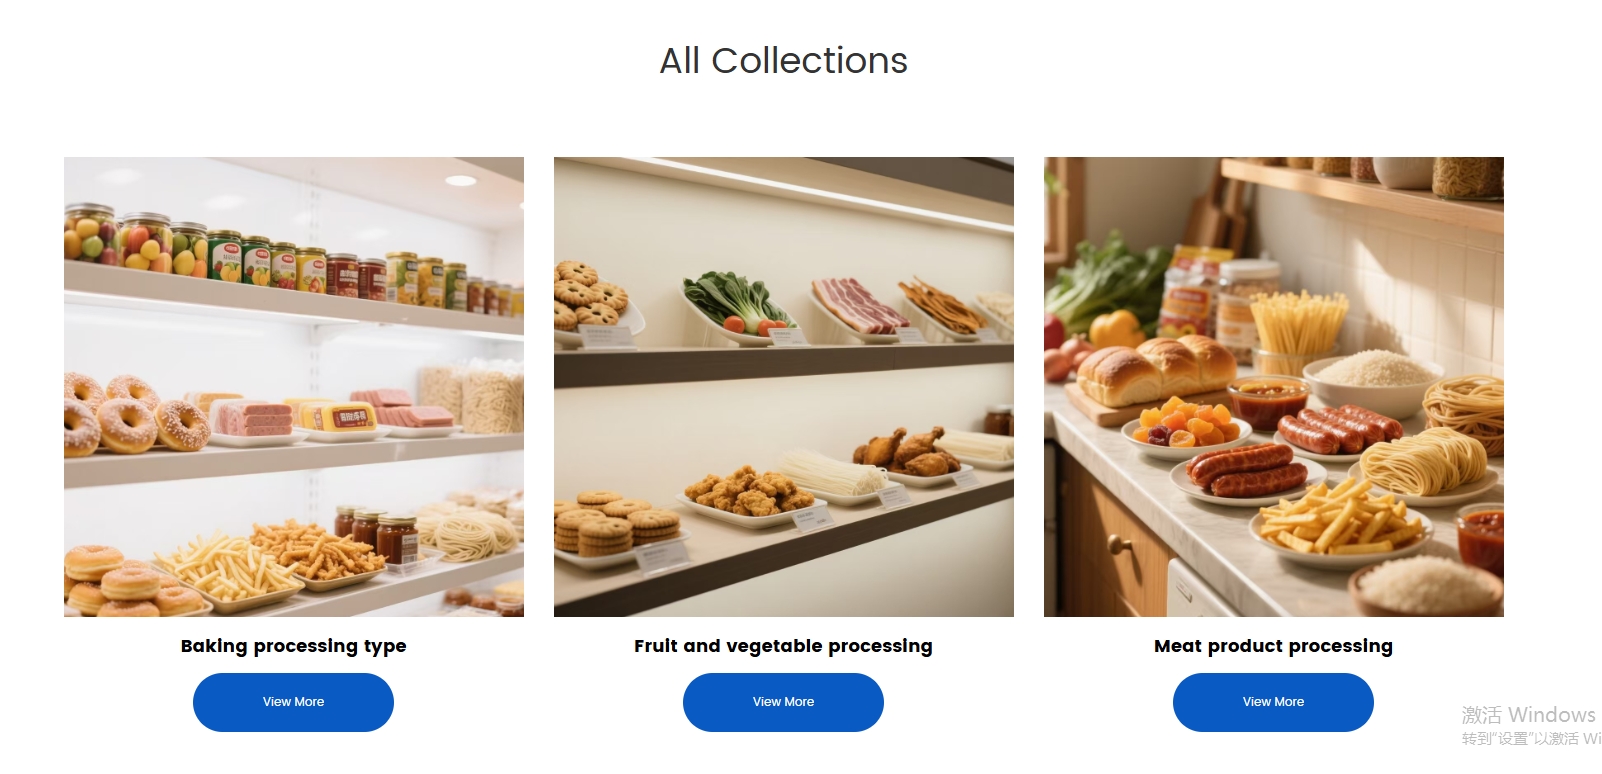Open the Meat product processing collection image
Image resolution: width=1602 pixels, height=774 pixels.
1274,386
